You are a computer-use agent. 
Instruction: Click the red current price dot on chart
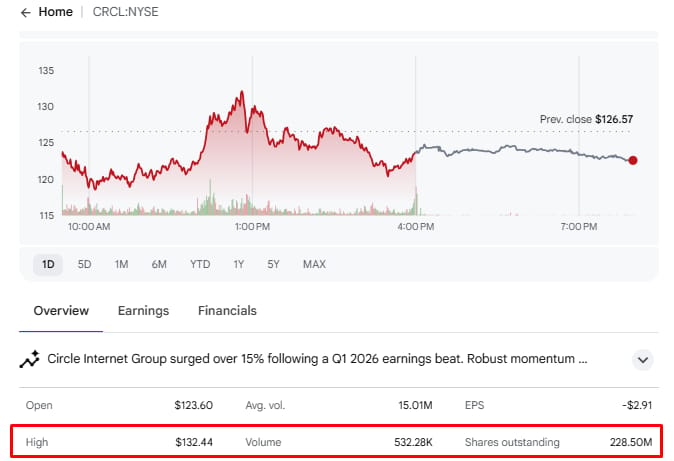coord(632,160)
